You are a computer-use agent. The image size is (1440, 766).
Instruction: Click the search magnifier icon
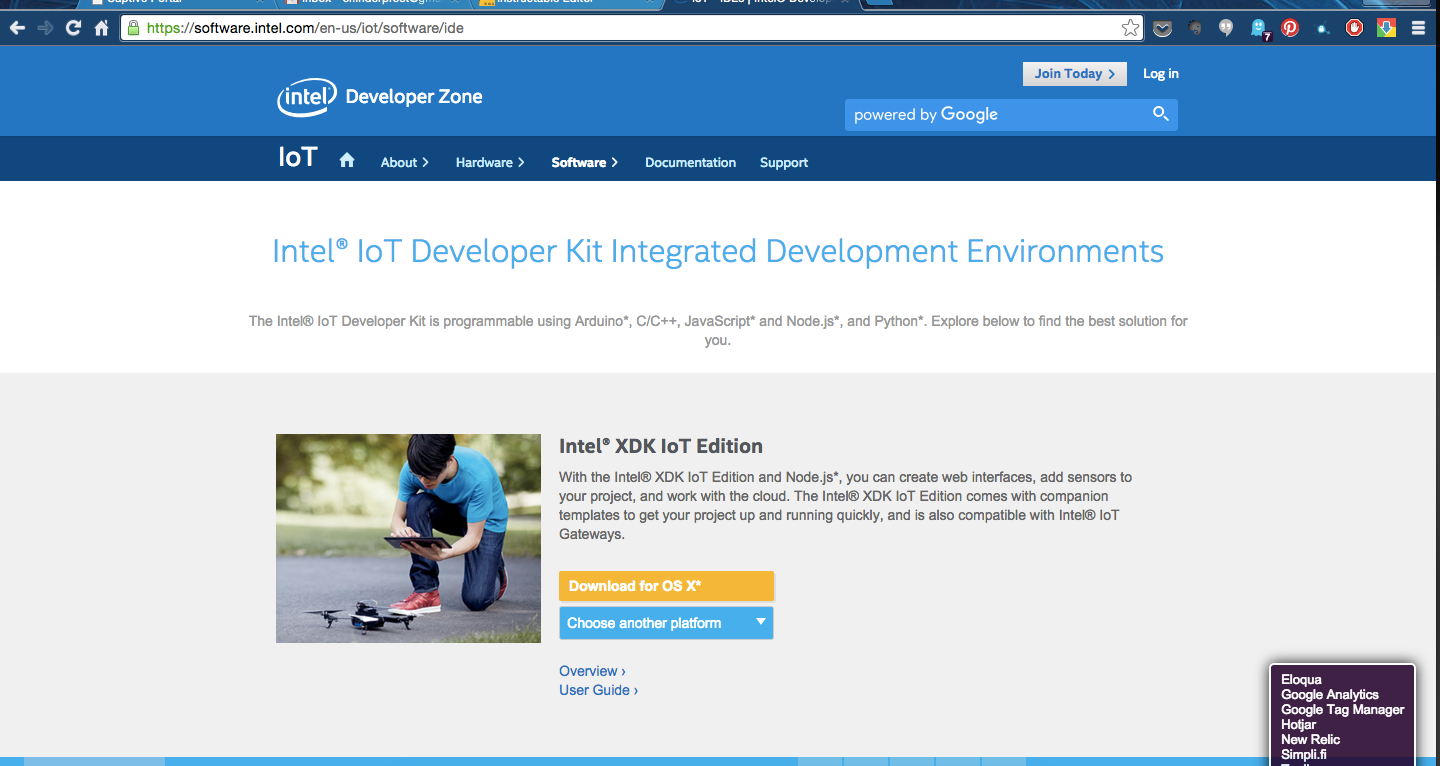coord(1160,114)
